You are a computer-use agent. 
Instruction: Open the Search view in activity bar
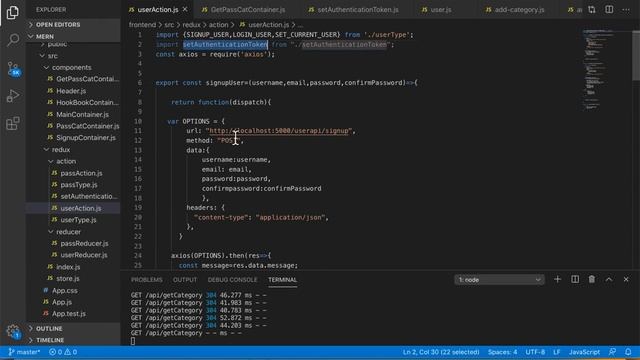[13, 40]
